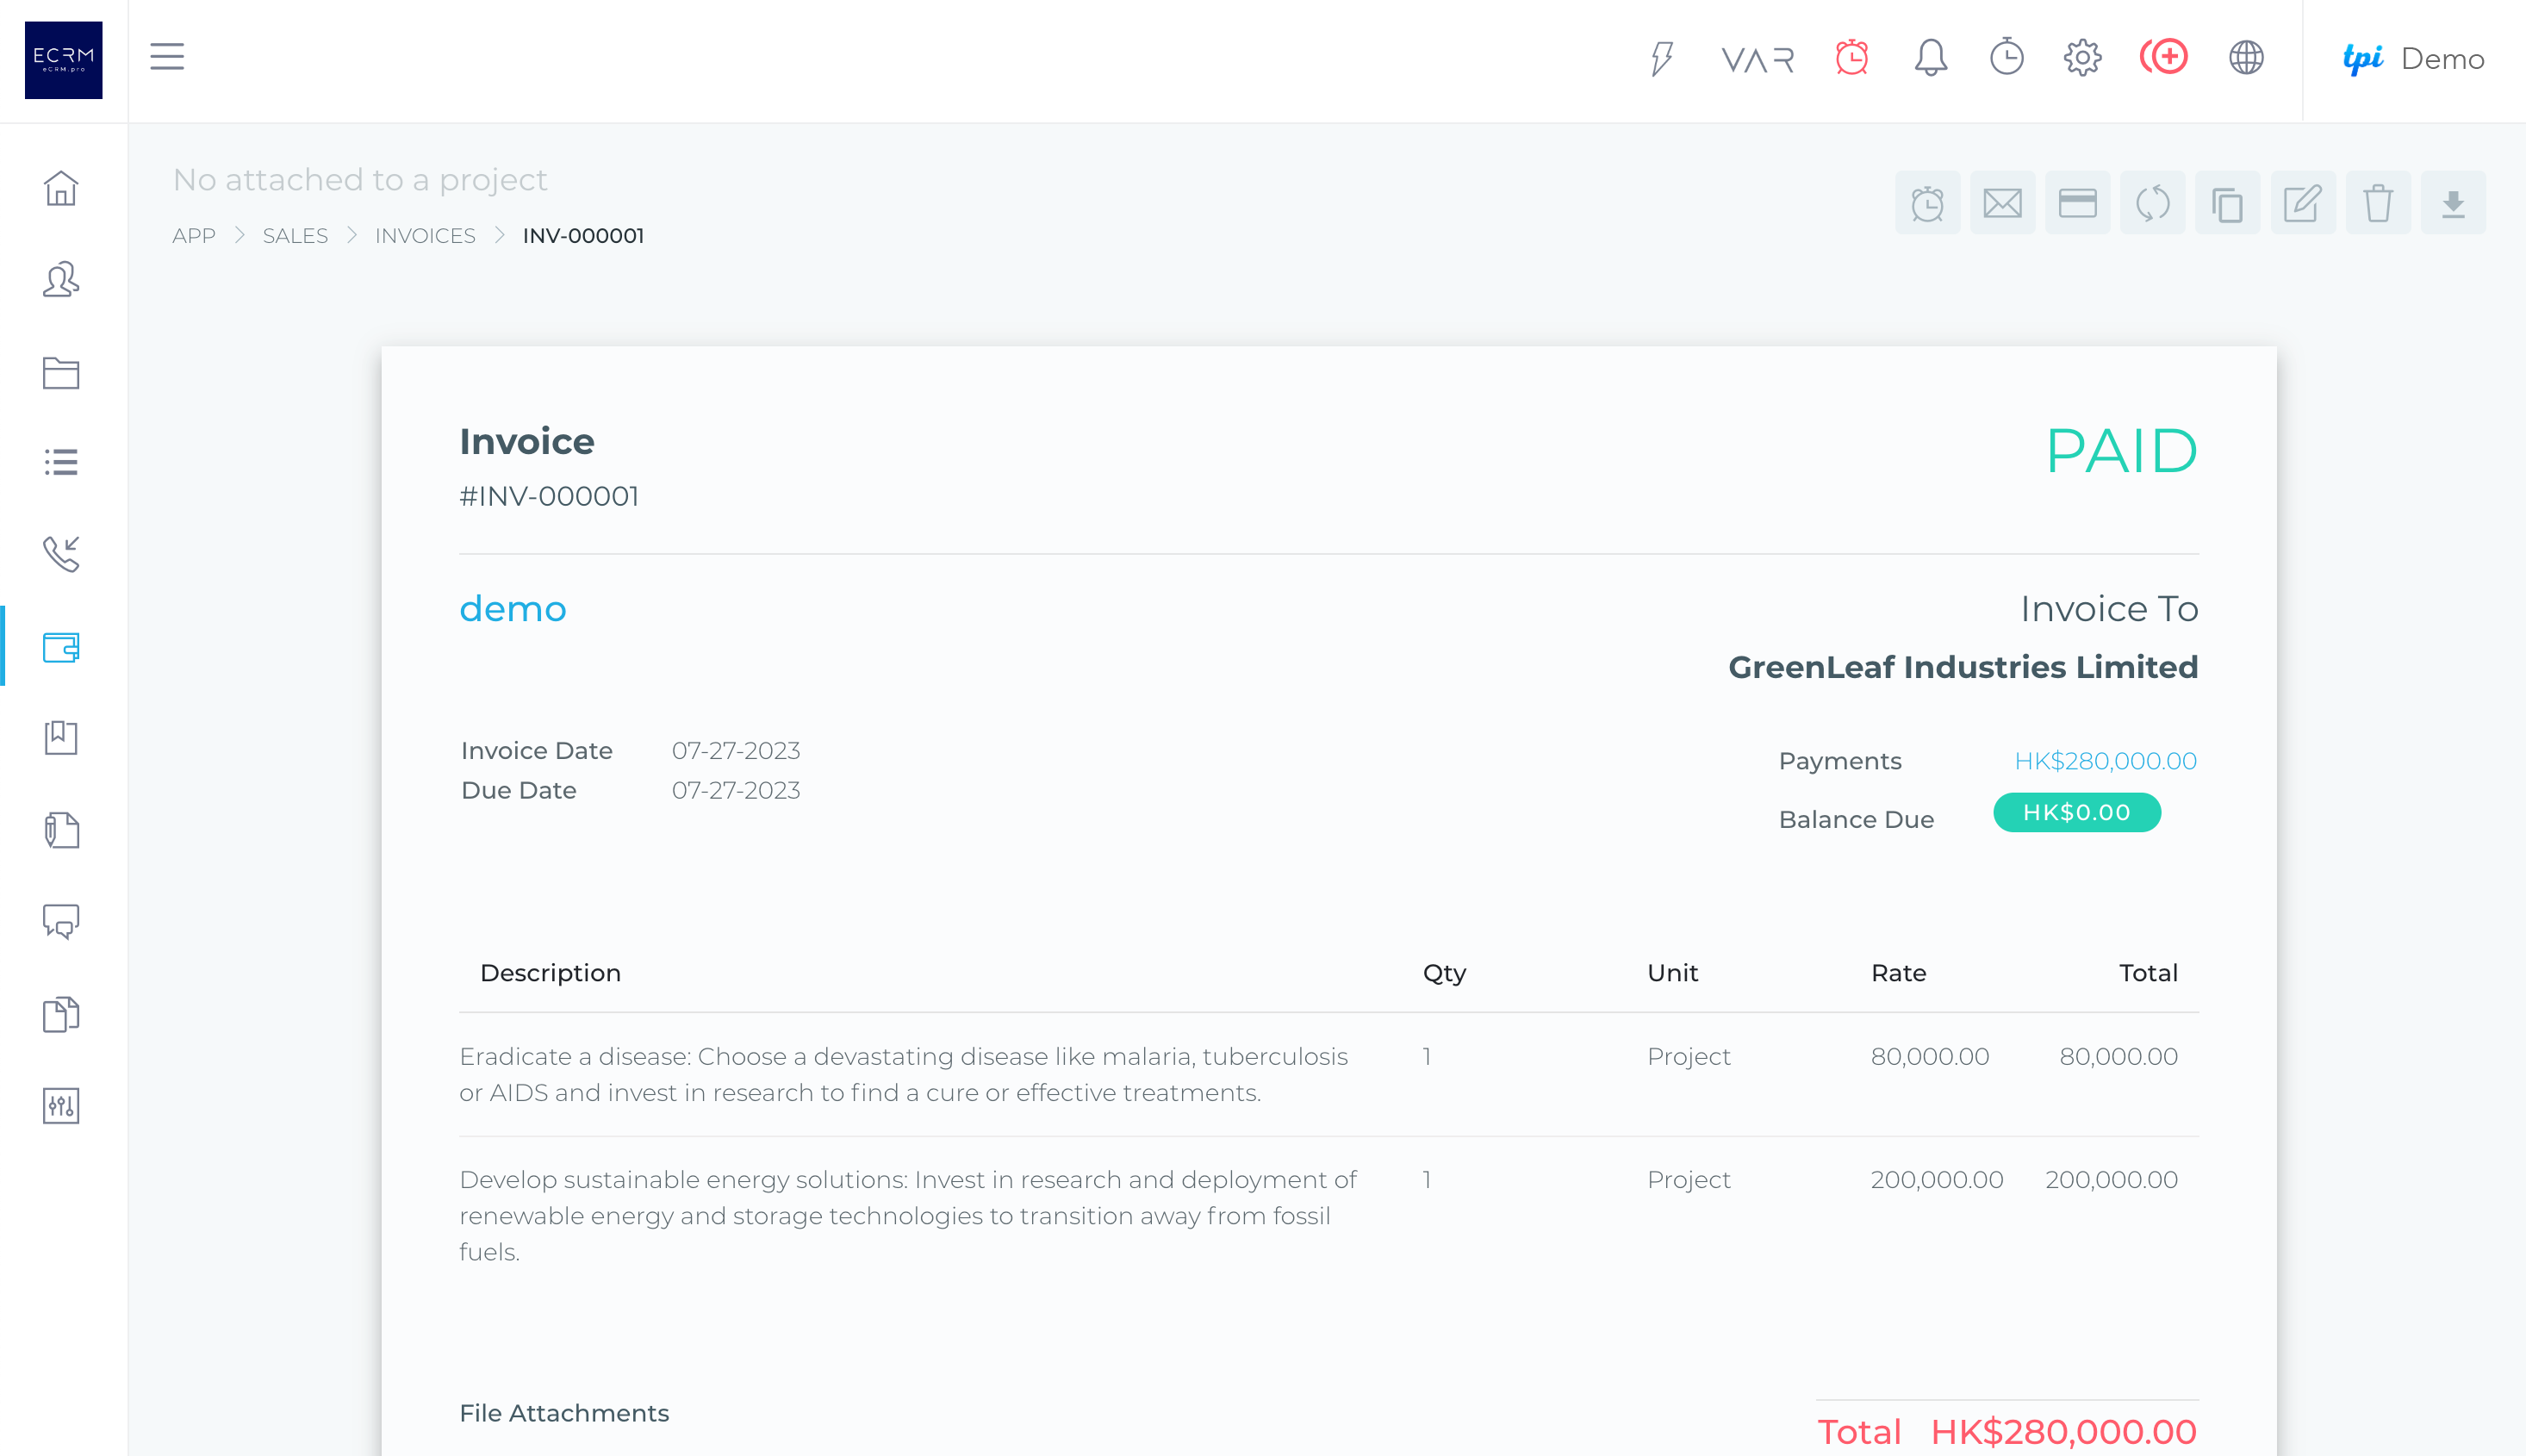This screenshot has height=1456, width=2526.
Task: Open the sliders settings sidebar icon
Action: point(61,1106)
